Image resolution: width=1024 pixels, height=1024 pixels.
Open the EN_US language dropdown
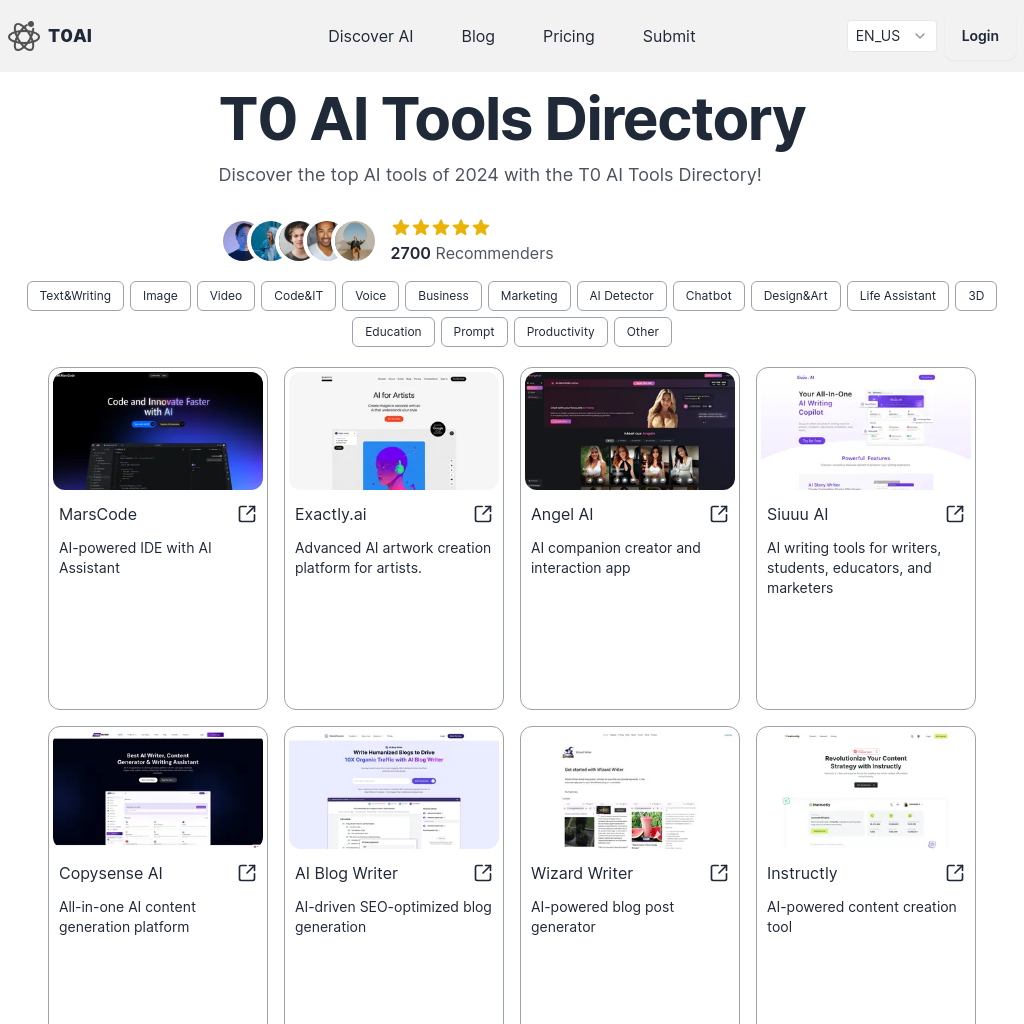click(891, 36)
